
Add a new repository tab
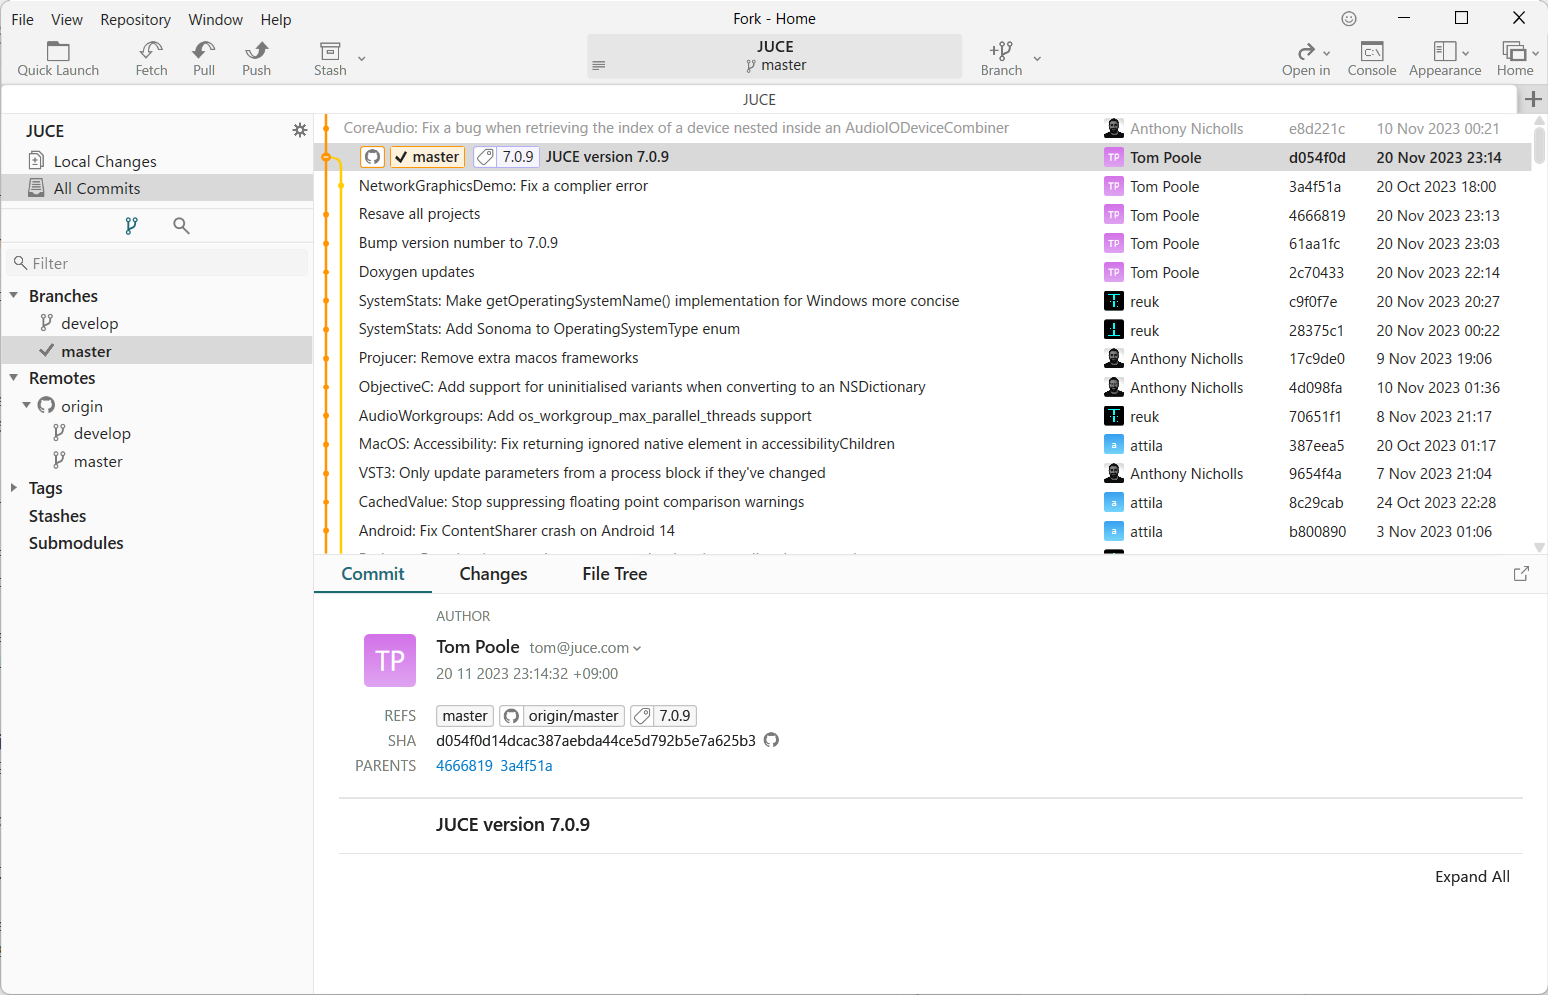click(x=1533, y=99)
